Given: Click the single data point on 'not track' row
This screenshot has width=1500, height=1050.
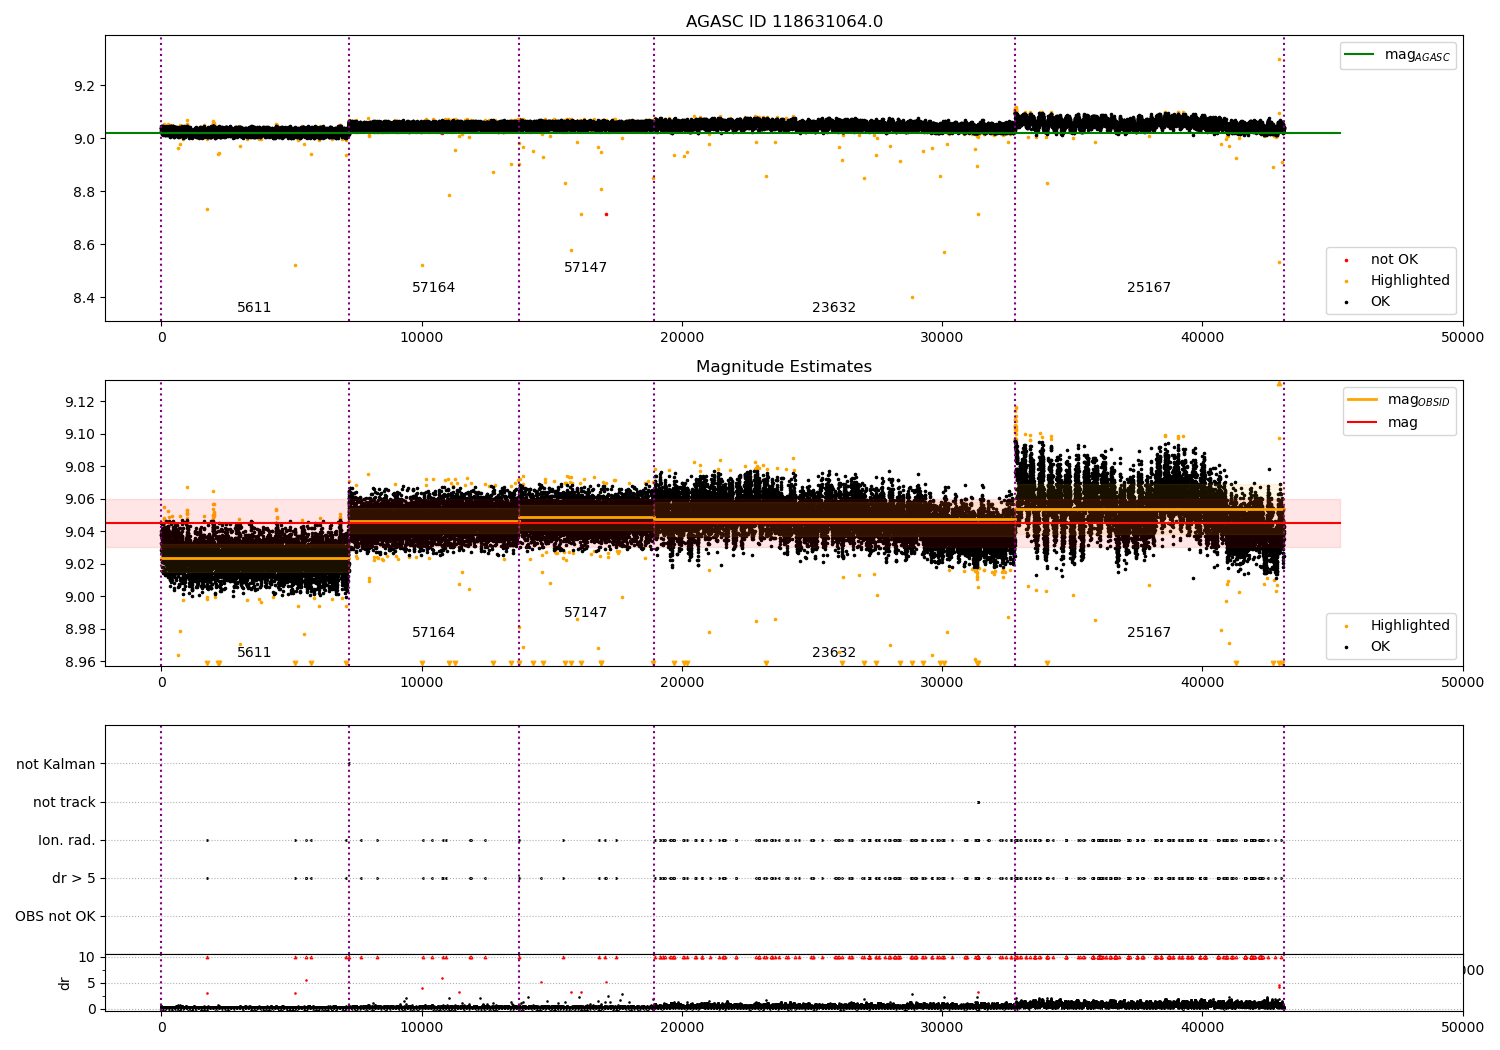Looking at the screenshot, I should [x=978, y=802].
